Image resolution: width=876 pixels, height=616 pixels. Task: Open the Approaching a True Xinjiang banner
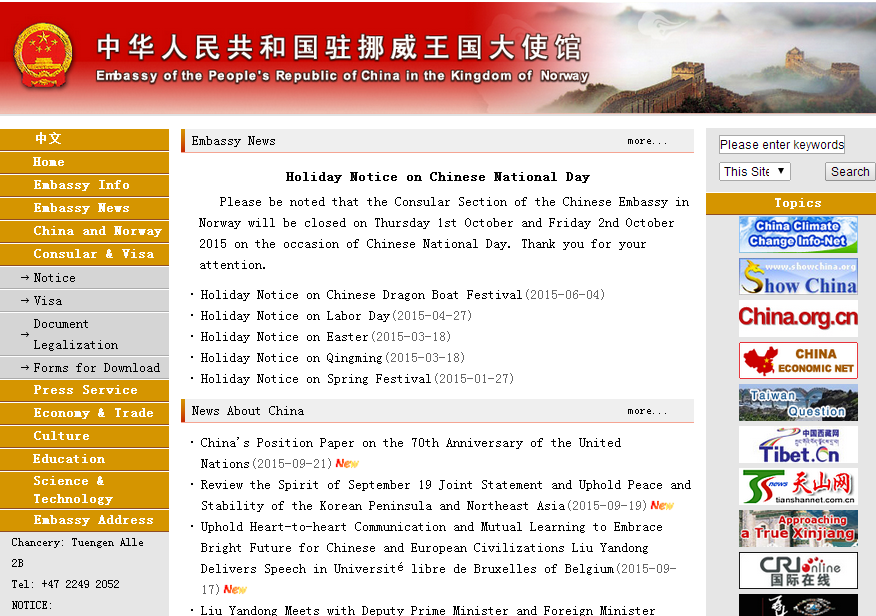click(x=797, y=529)
